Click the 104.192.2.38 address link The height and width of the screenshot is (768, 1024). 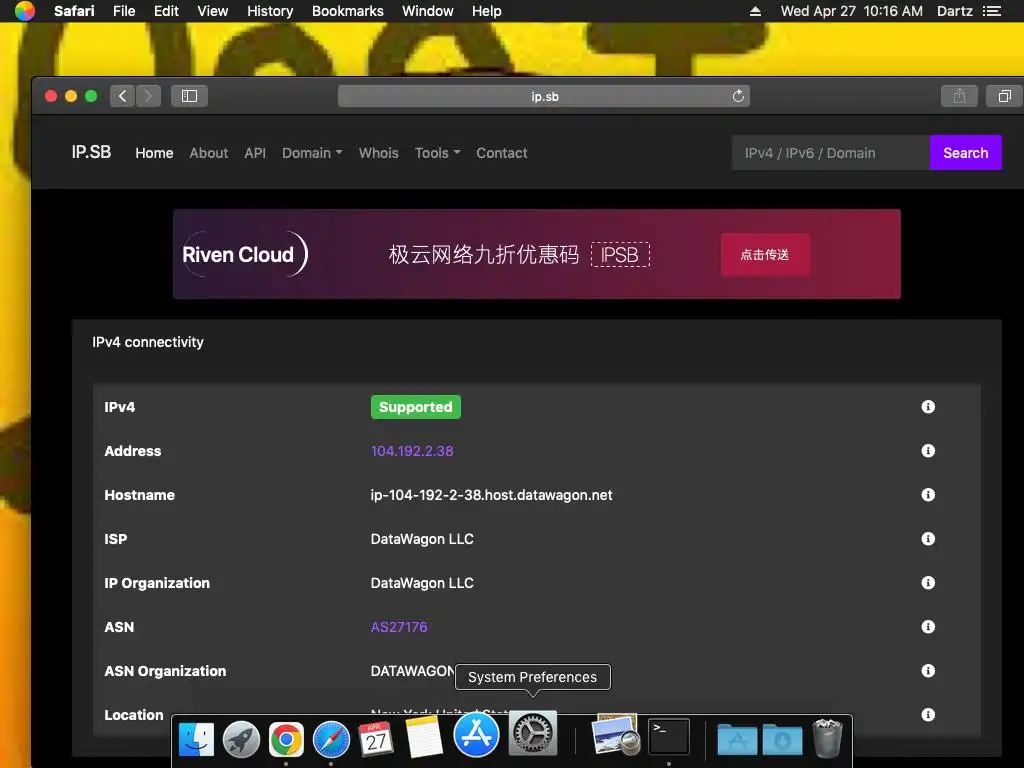[412, 451]
